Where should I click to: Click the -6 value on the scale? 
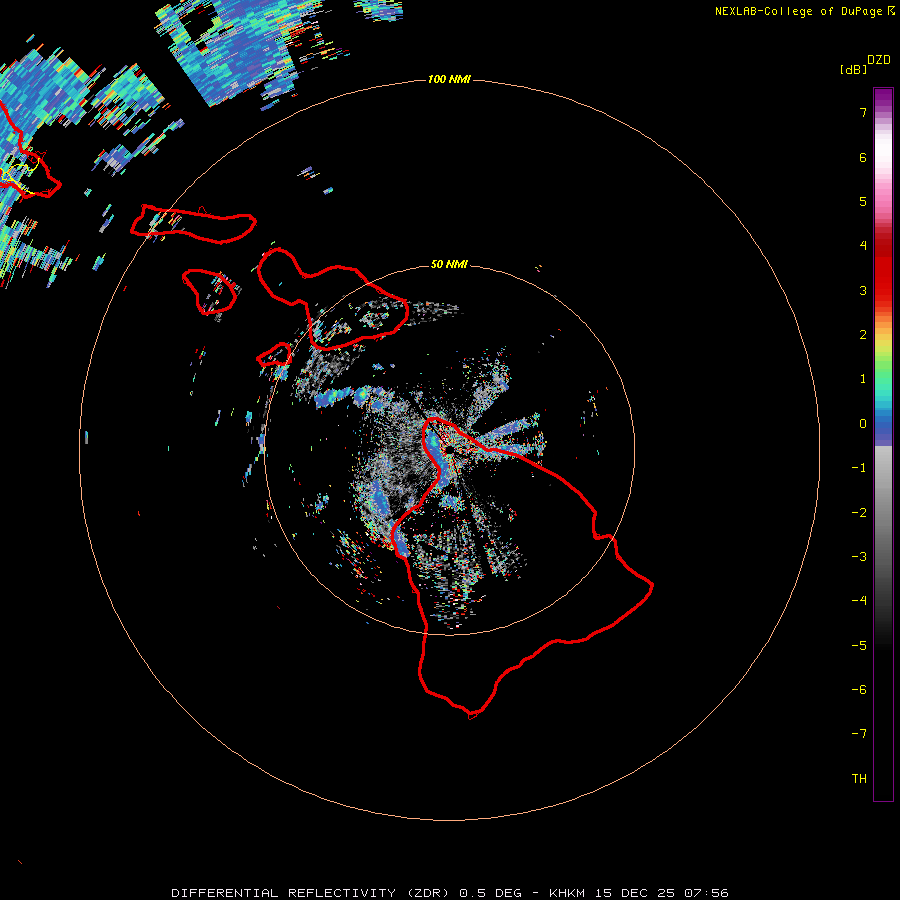859,689
